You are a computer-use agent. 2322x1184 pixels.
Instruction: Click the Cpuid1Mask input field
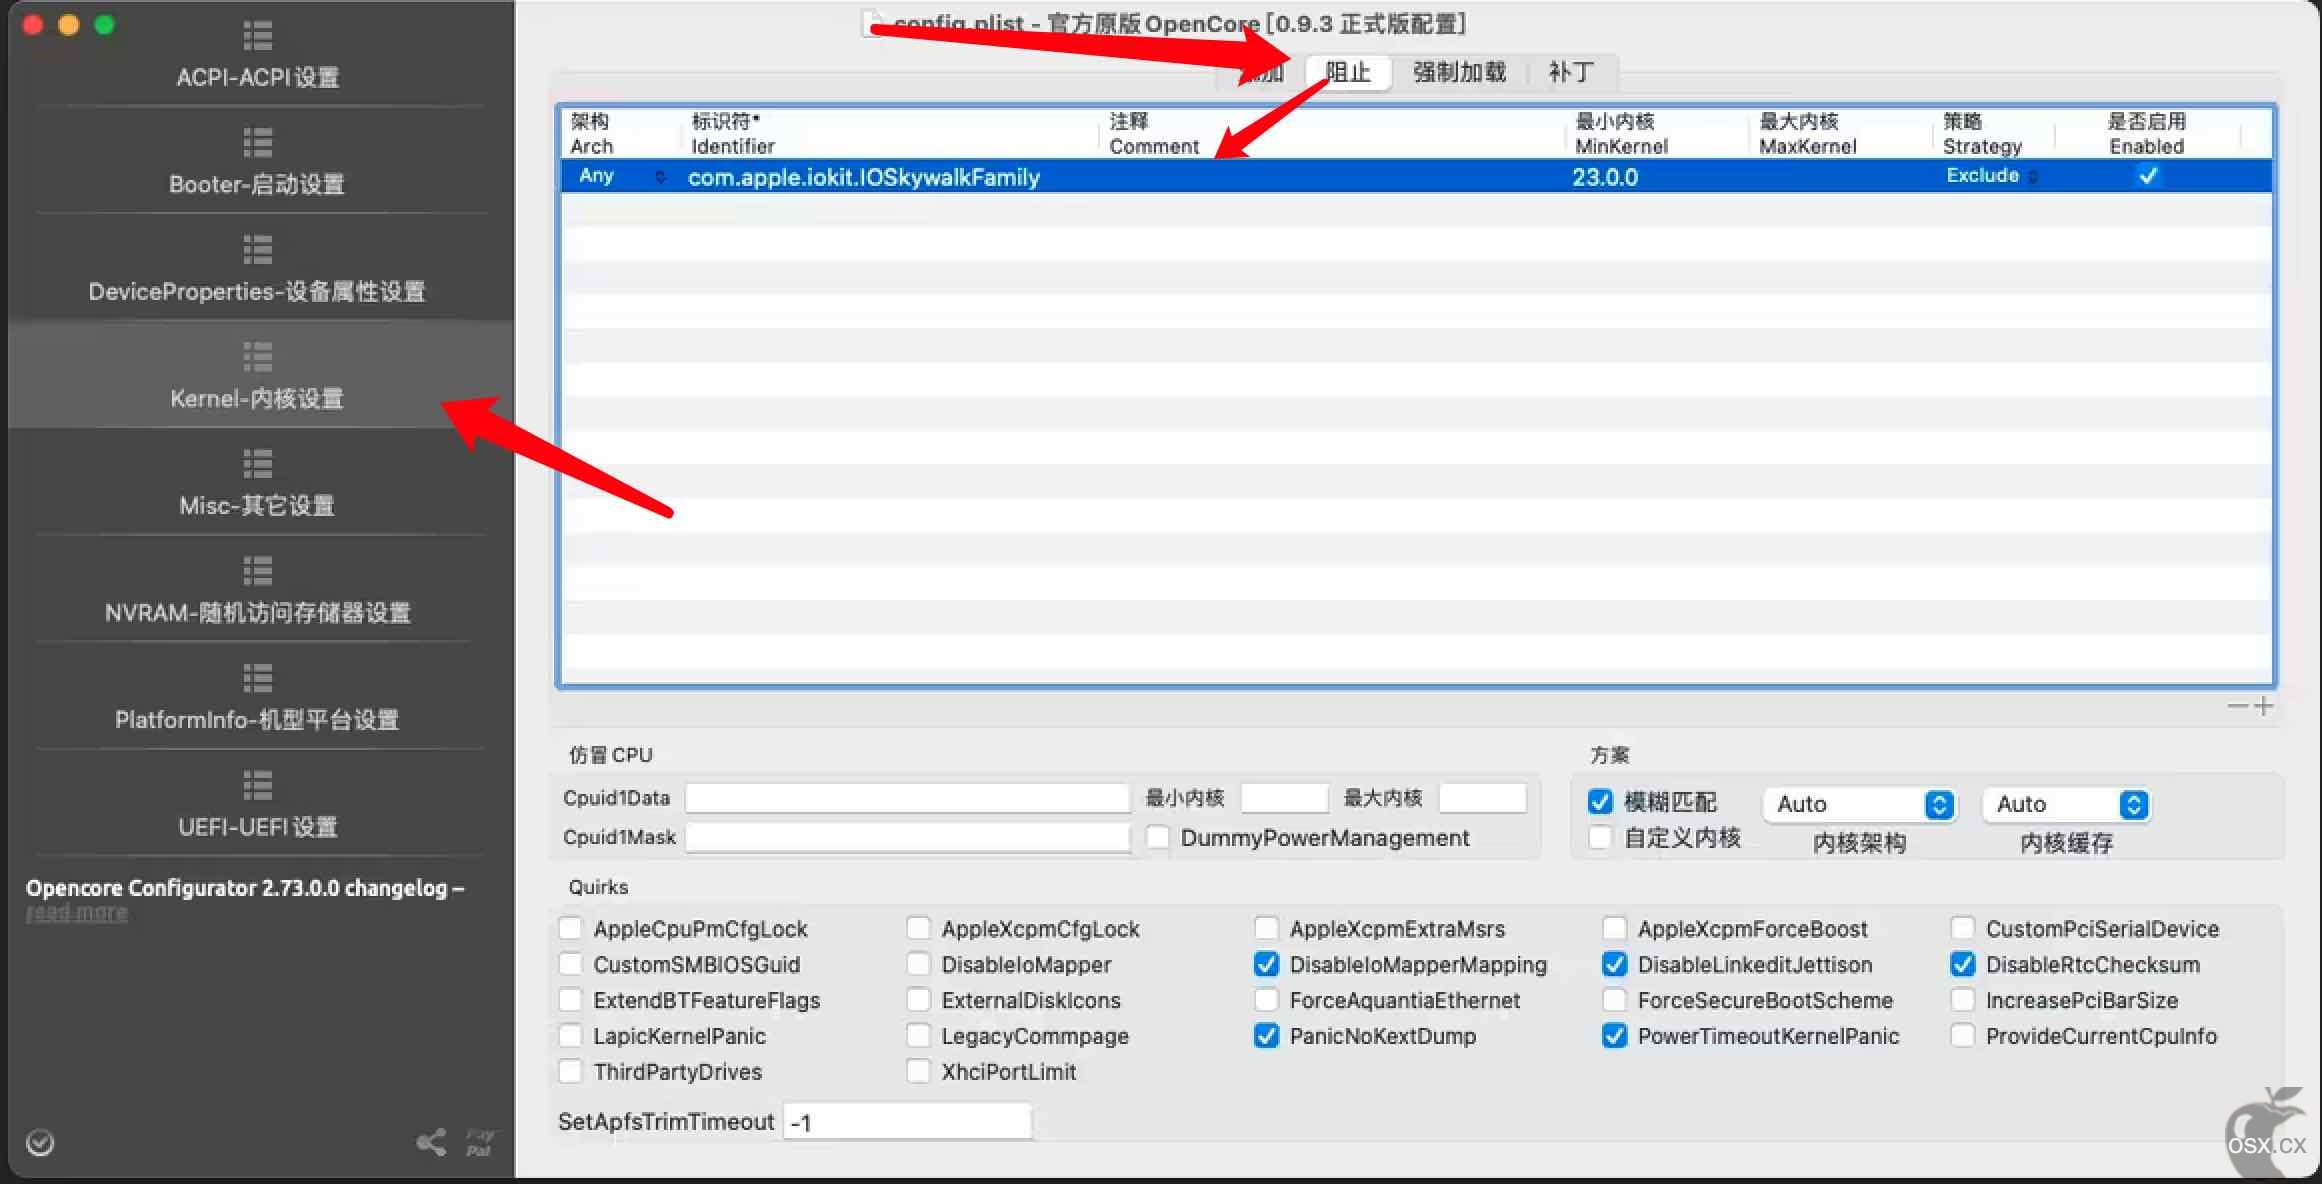point(907,837)
